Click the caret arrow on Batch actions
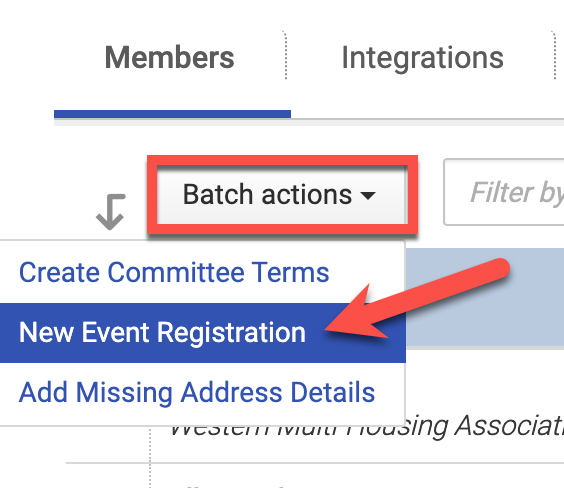The width and height of the screenshot is (564, 488). (x=368, y=195)
